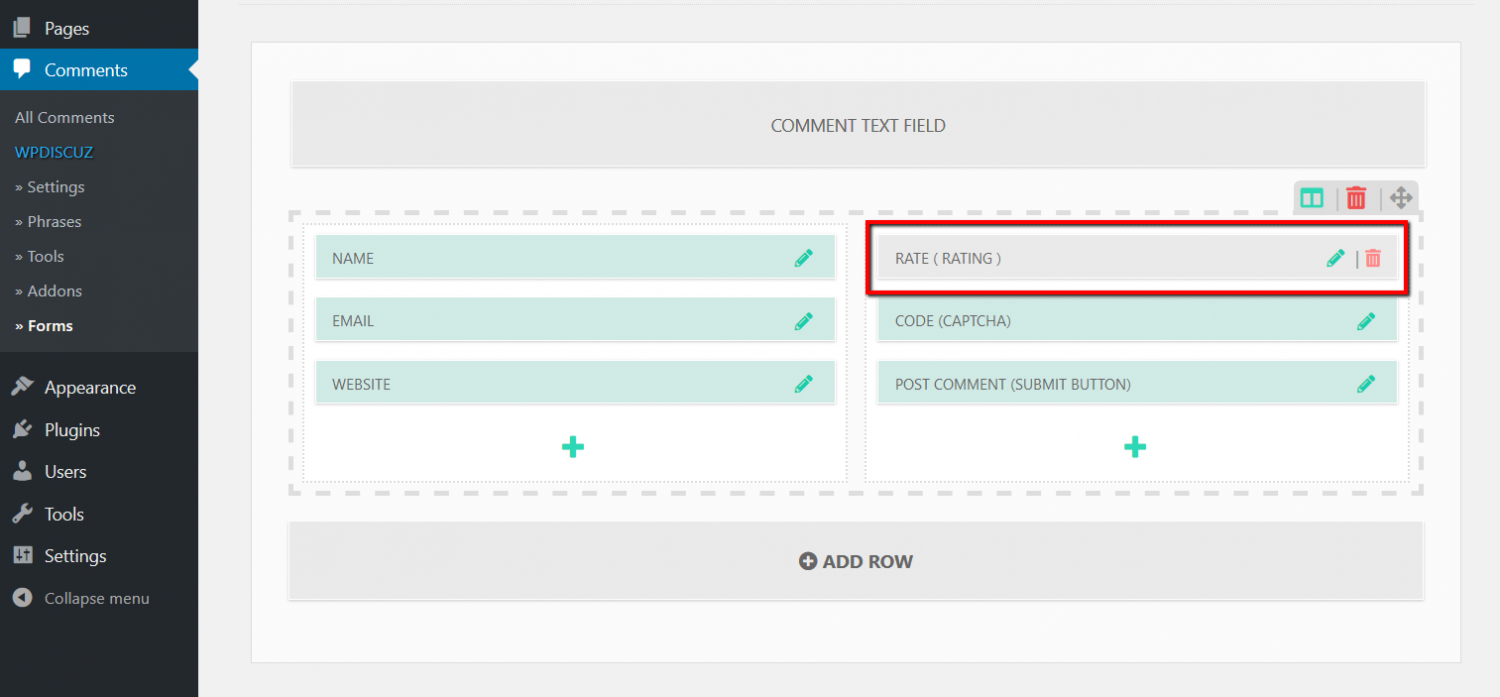Edit the RATE (RATING) field
The width and height of the screenshot is (1500, 697).
click(x=1336, y=257)
